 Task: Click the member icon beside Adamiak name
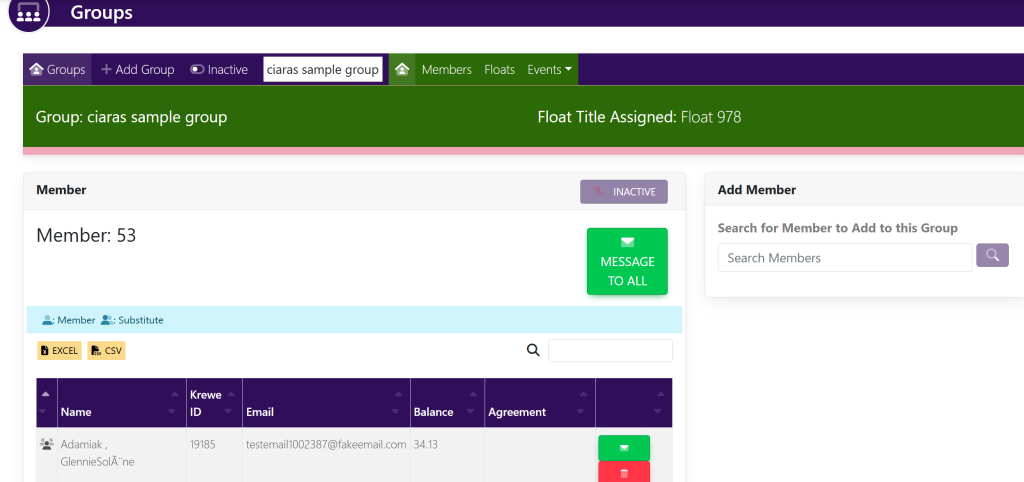coord(47,444)
